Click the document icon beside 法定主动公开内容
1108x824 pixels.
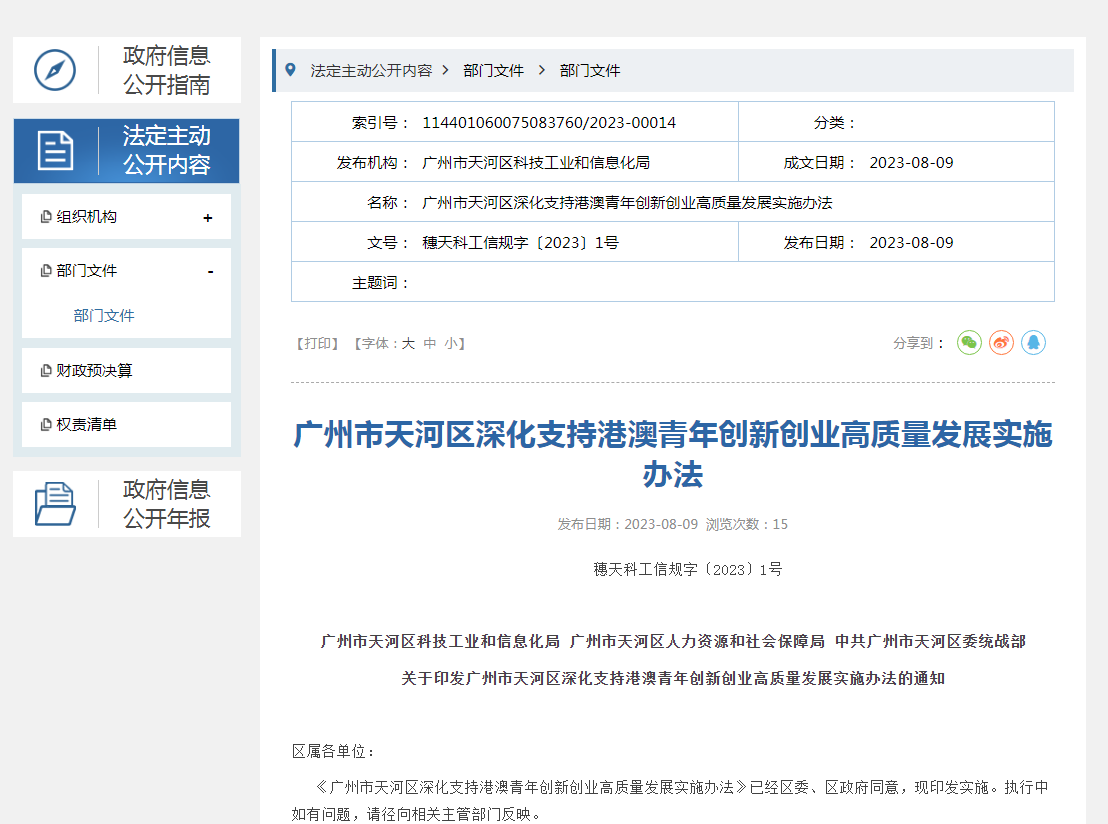tap(56, 151)
